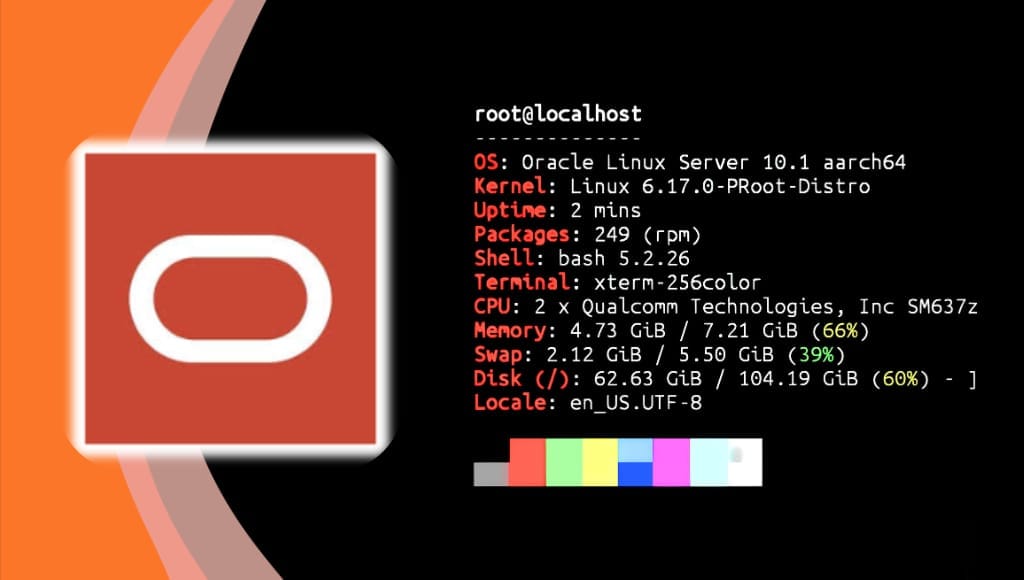The width and height of the screenshot is (1024, 580).
Task: Click the Shell line reading bash 5.2.26
Action: (581, 258)
